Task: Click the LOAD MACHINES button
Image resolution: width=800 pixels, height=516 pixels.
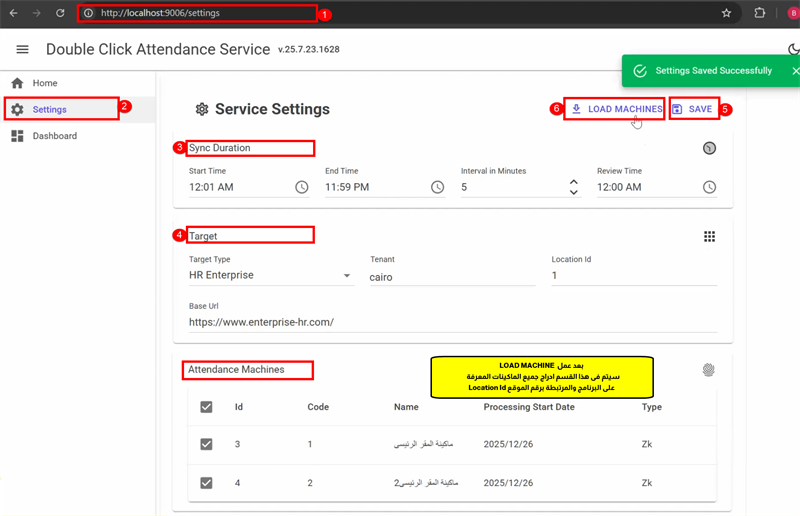Action: tap(614, 109)
